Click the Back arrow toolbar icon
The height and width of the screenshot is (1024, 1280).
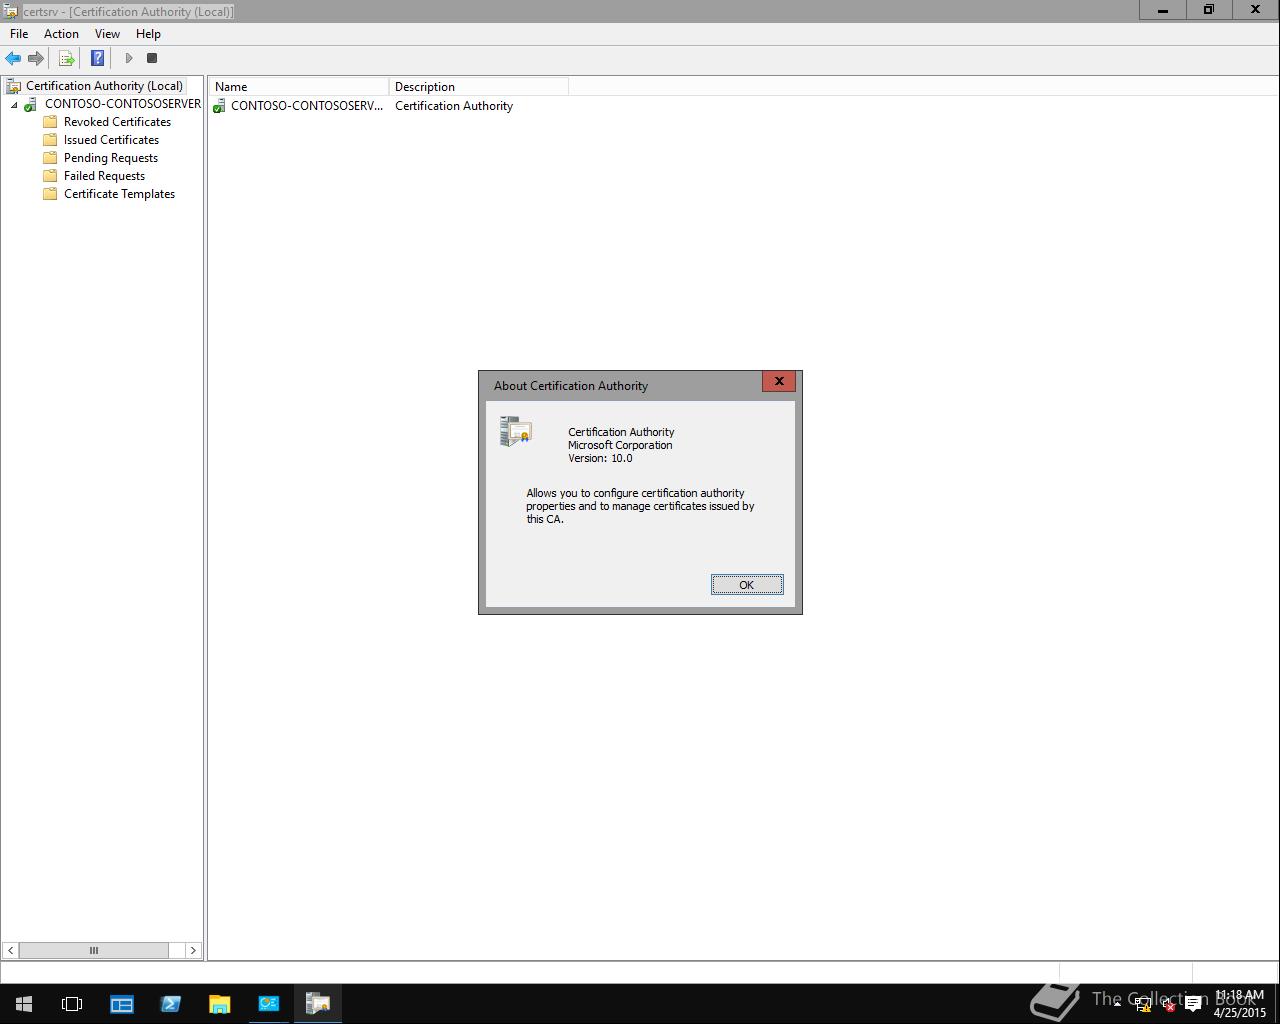13,58
